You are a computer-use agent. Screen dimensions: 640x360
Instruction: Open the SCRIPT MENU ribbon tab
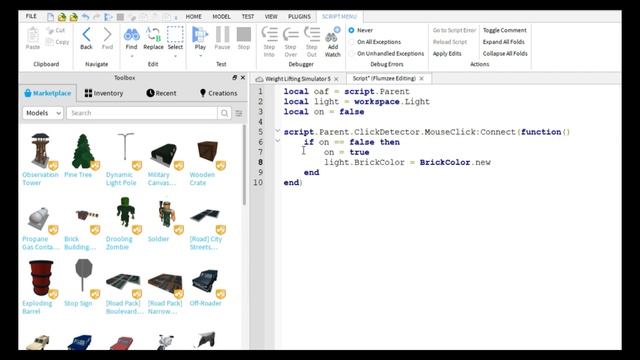(x=339, y=17)
